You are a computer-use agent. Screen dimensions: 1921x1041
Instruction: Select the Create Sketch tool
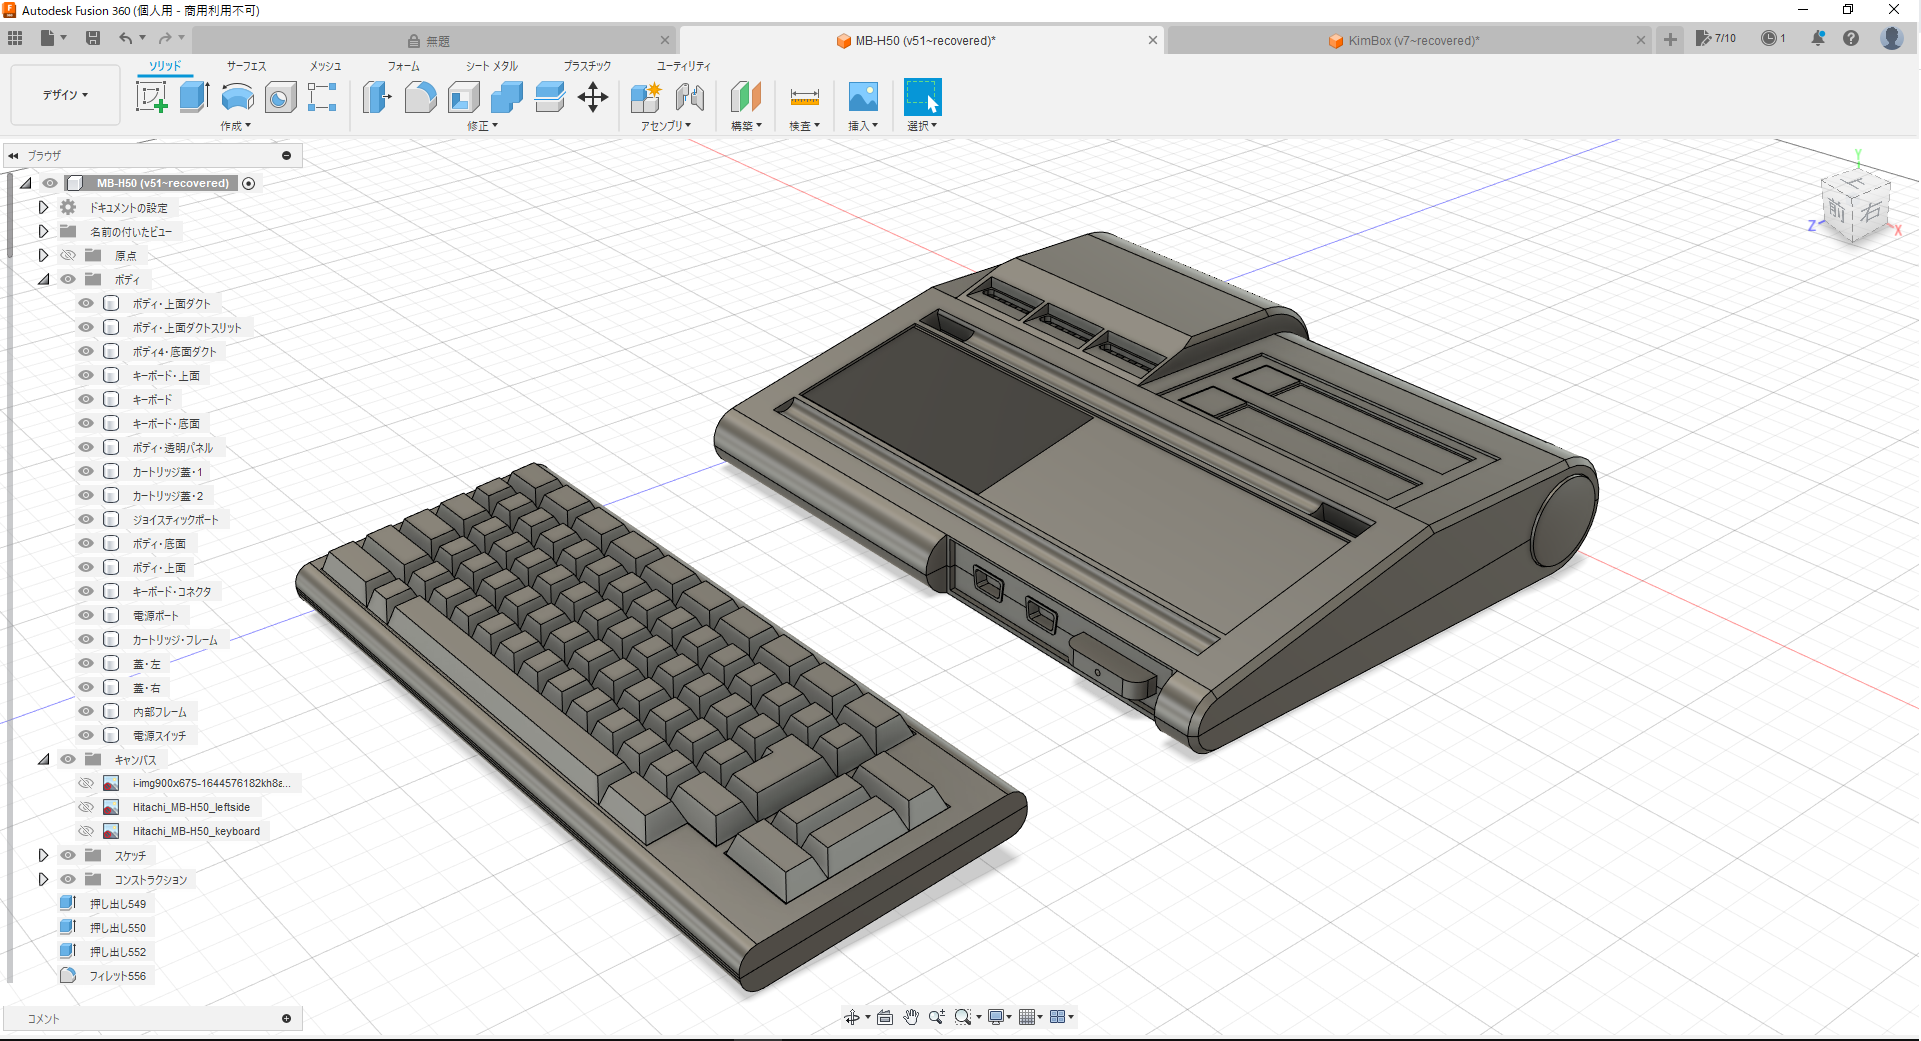coord(152,96)
